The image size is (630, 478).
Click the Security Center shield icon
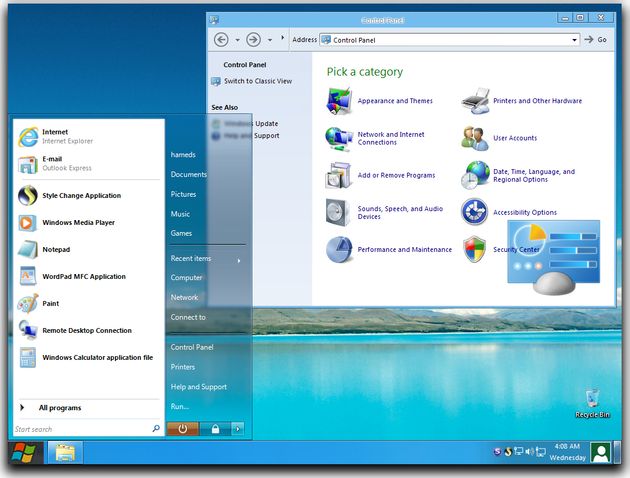click(x=475, y=249)
